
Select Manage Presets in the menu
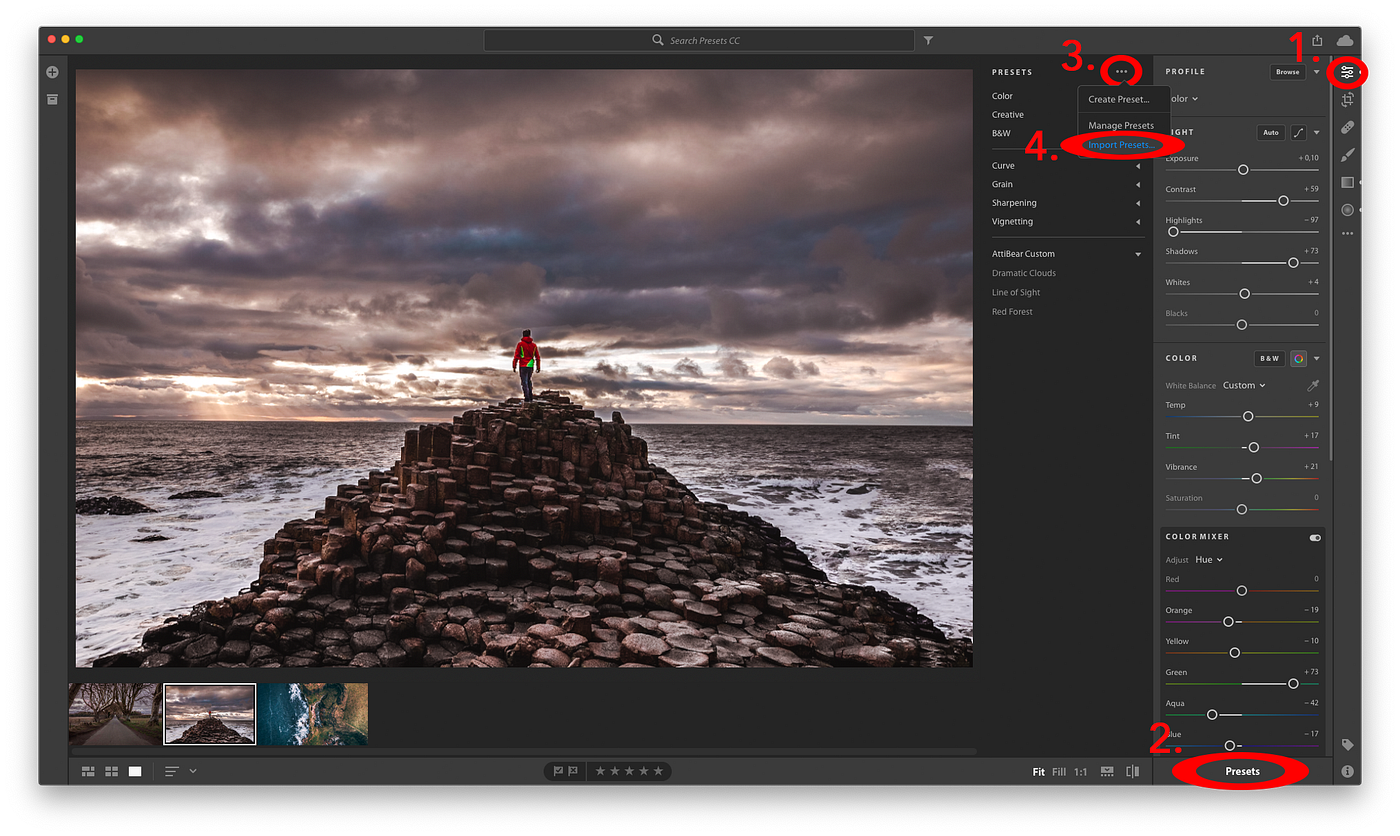click(x=1121, y=125)
